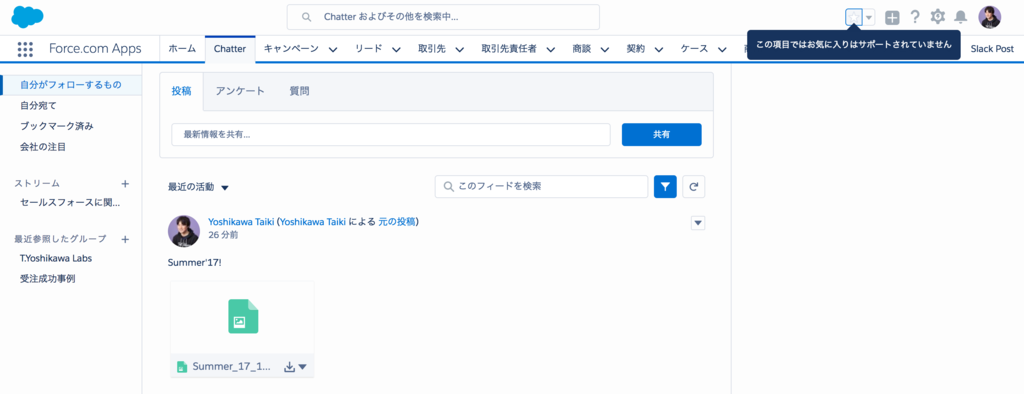
Task: Open the setup gear icon
Action: 938,17
